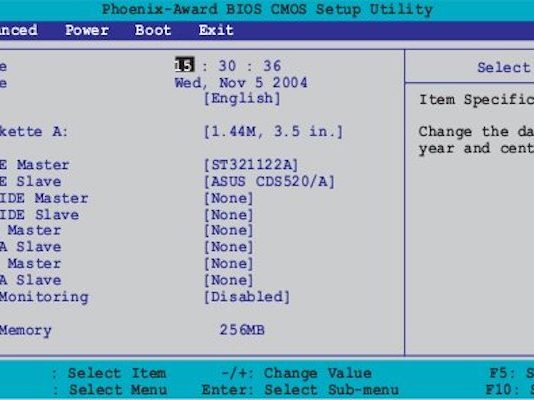
Task: Click the 'Select Menu' help text
Action: click(118, 390)
